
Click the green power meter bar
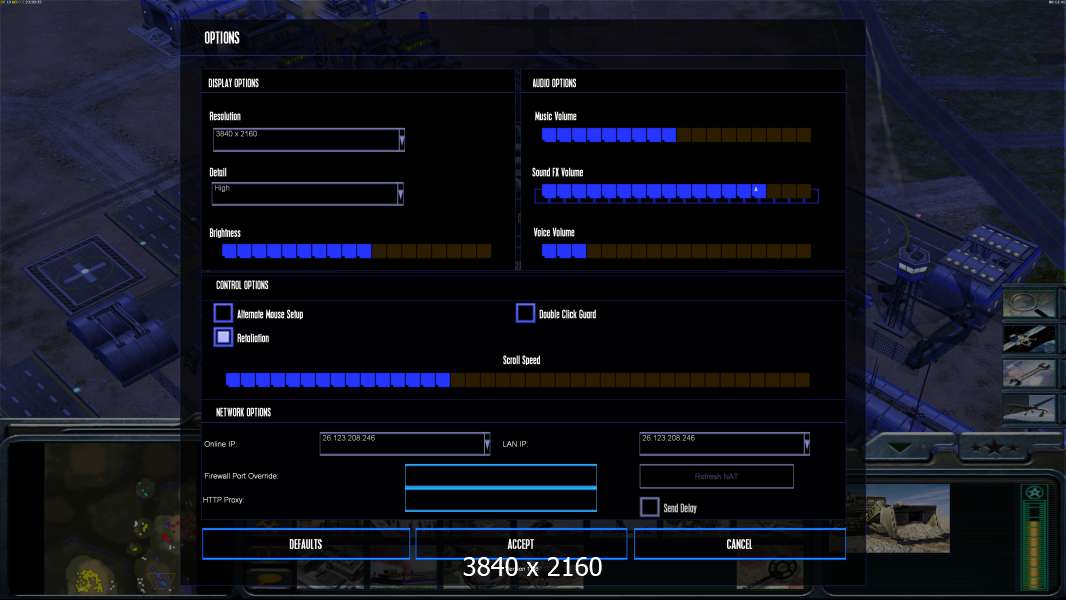click(x=1034, y=547)
